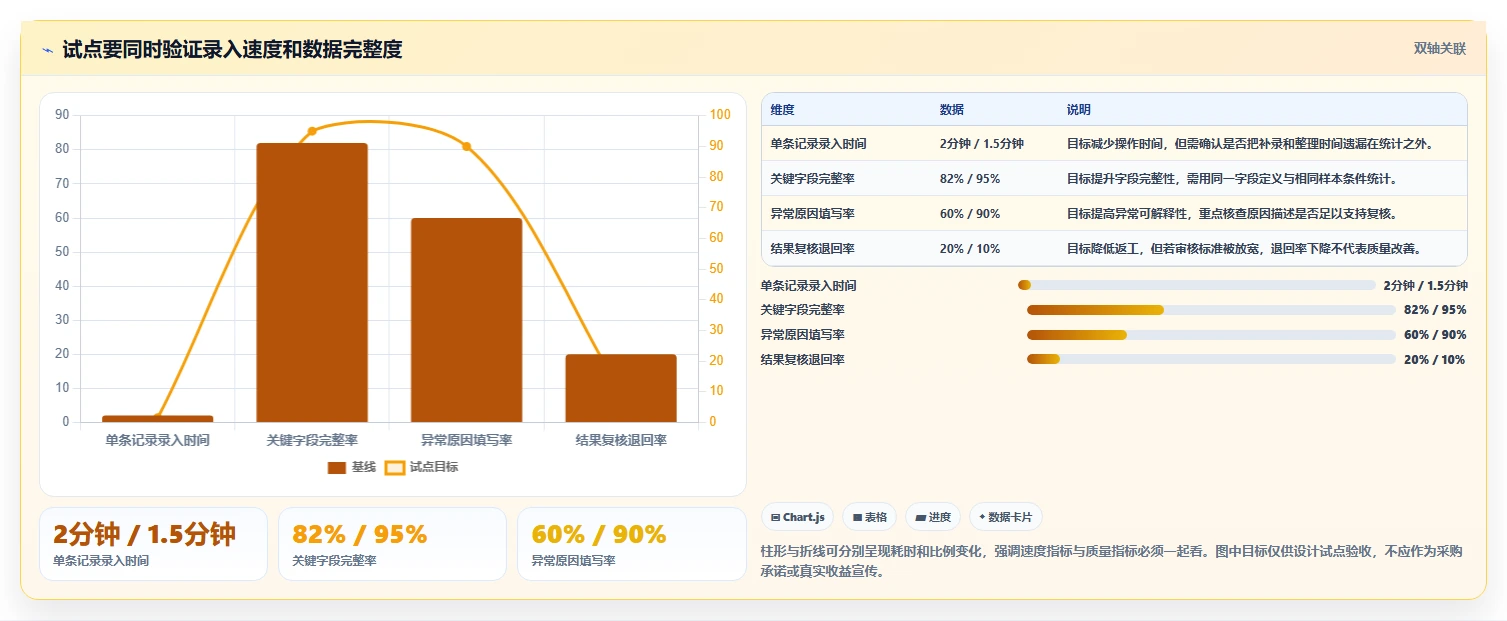Click the right axis value 100
This screenshot has width=1507, height=621.
point(721,115)
